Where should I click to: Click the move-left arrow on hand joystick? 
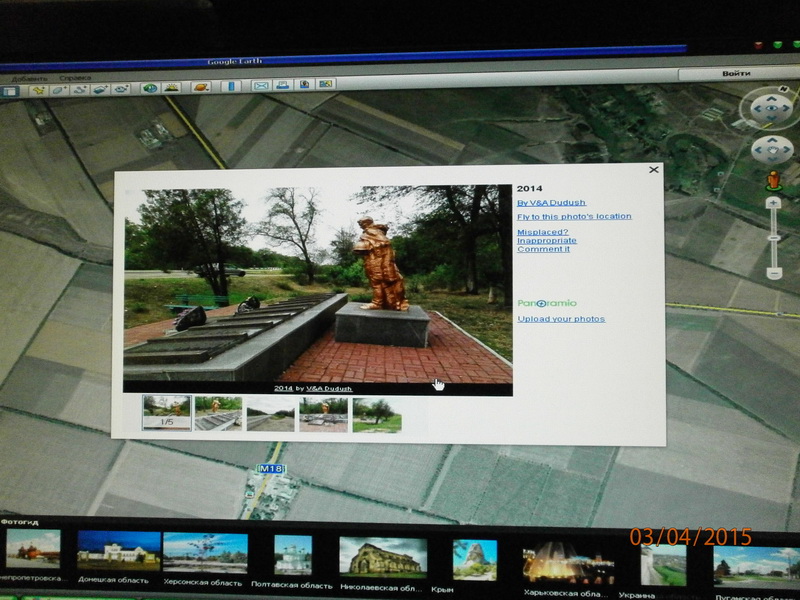click(758, 150)
